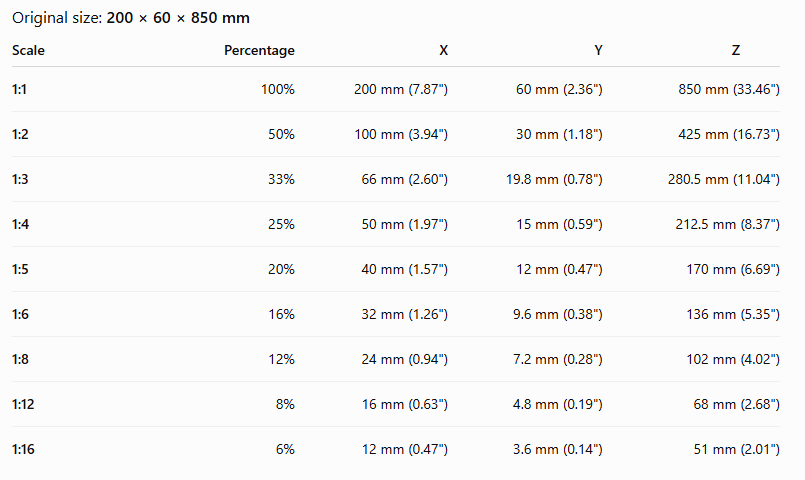Select the 1:4 scale row label

coord(21,224)
